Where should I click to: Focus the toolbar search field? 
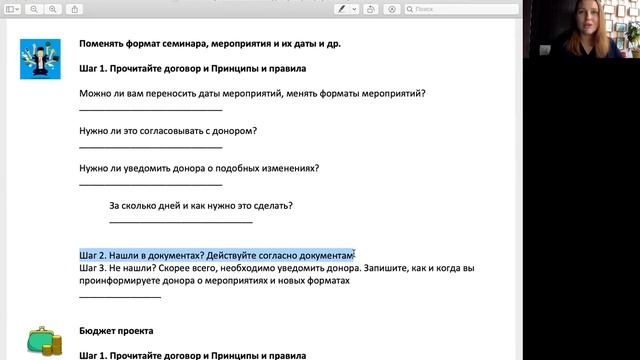click(462, 9)
